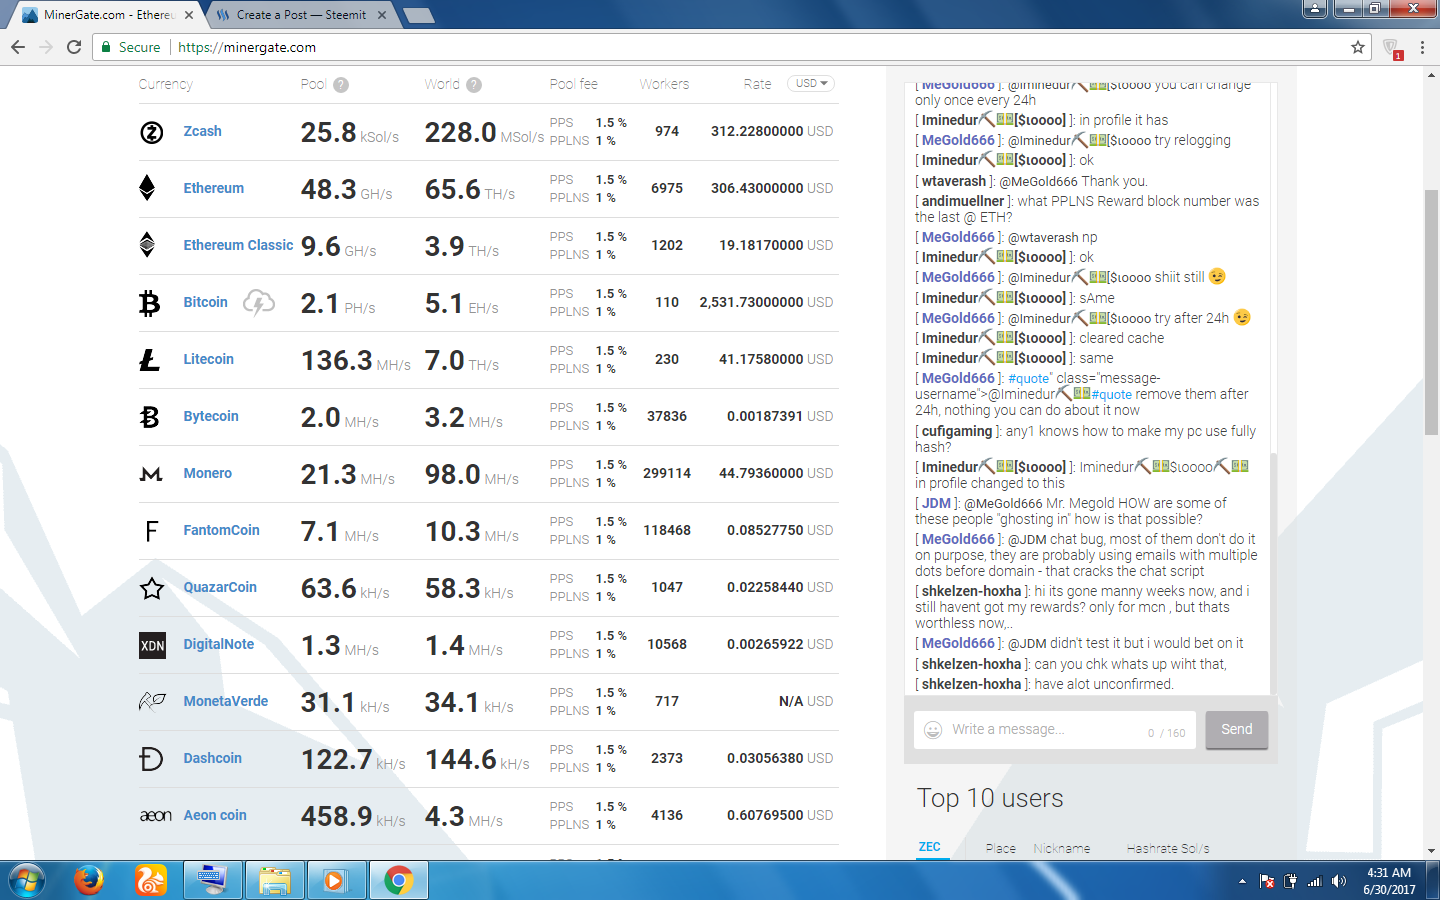This screenshot has height=900, width=1440.
Task: Open the QuazarCoin link
Action: pyautogui.click(x=220, y=587)
